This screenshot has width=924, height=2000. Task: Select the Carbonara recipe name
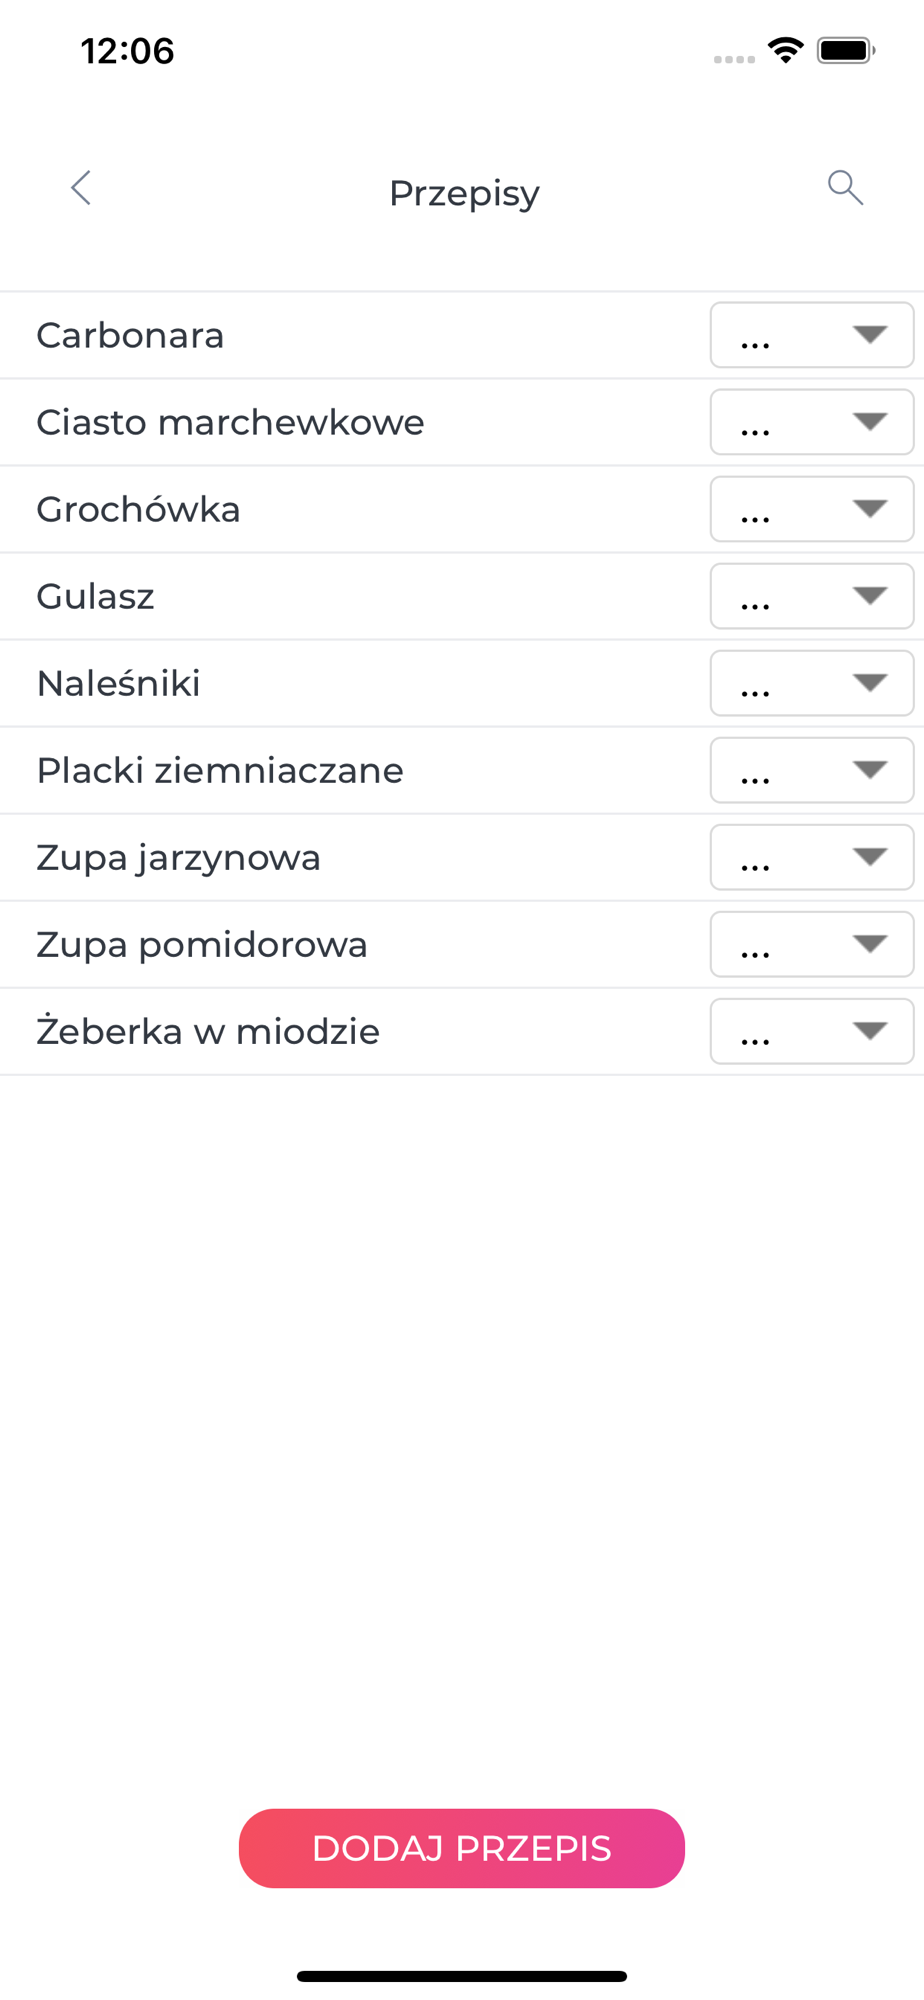(130, 336)
